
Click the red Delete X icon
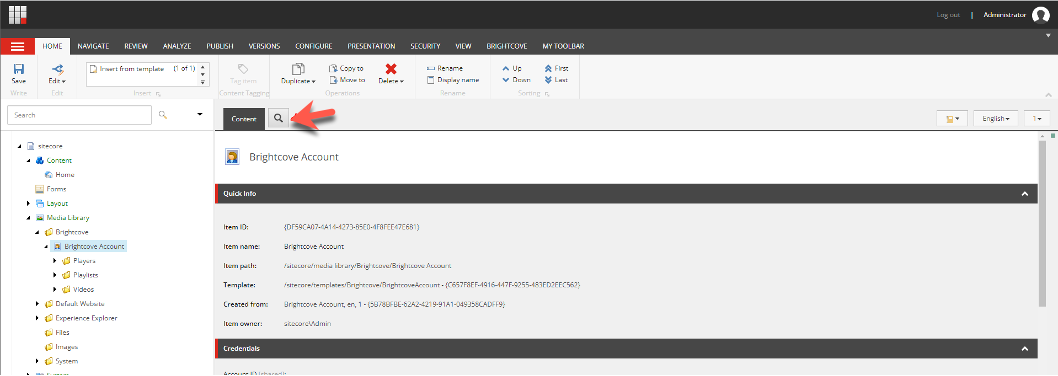point(391,69)
